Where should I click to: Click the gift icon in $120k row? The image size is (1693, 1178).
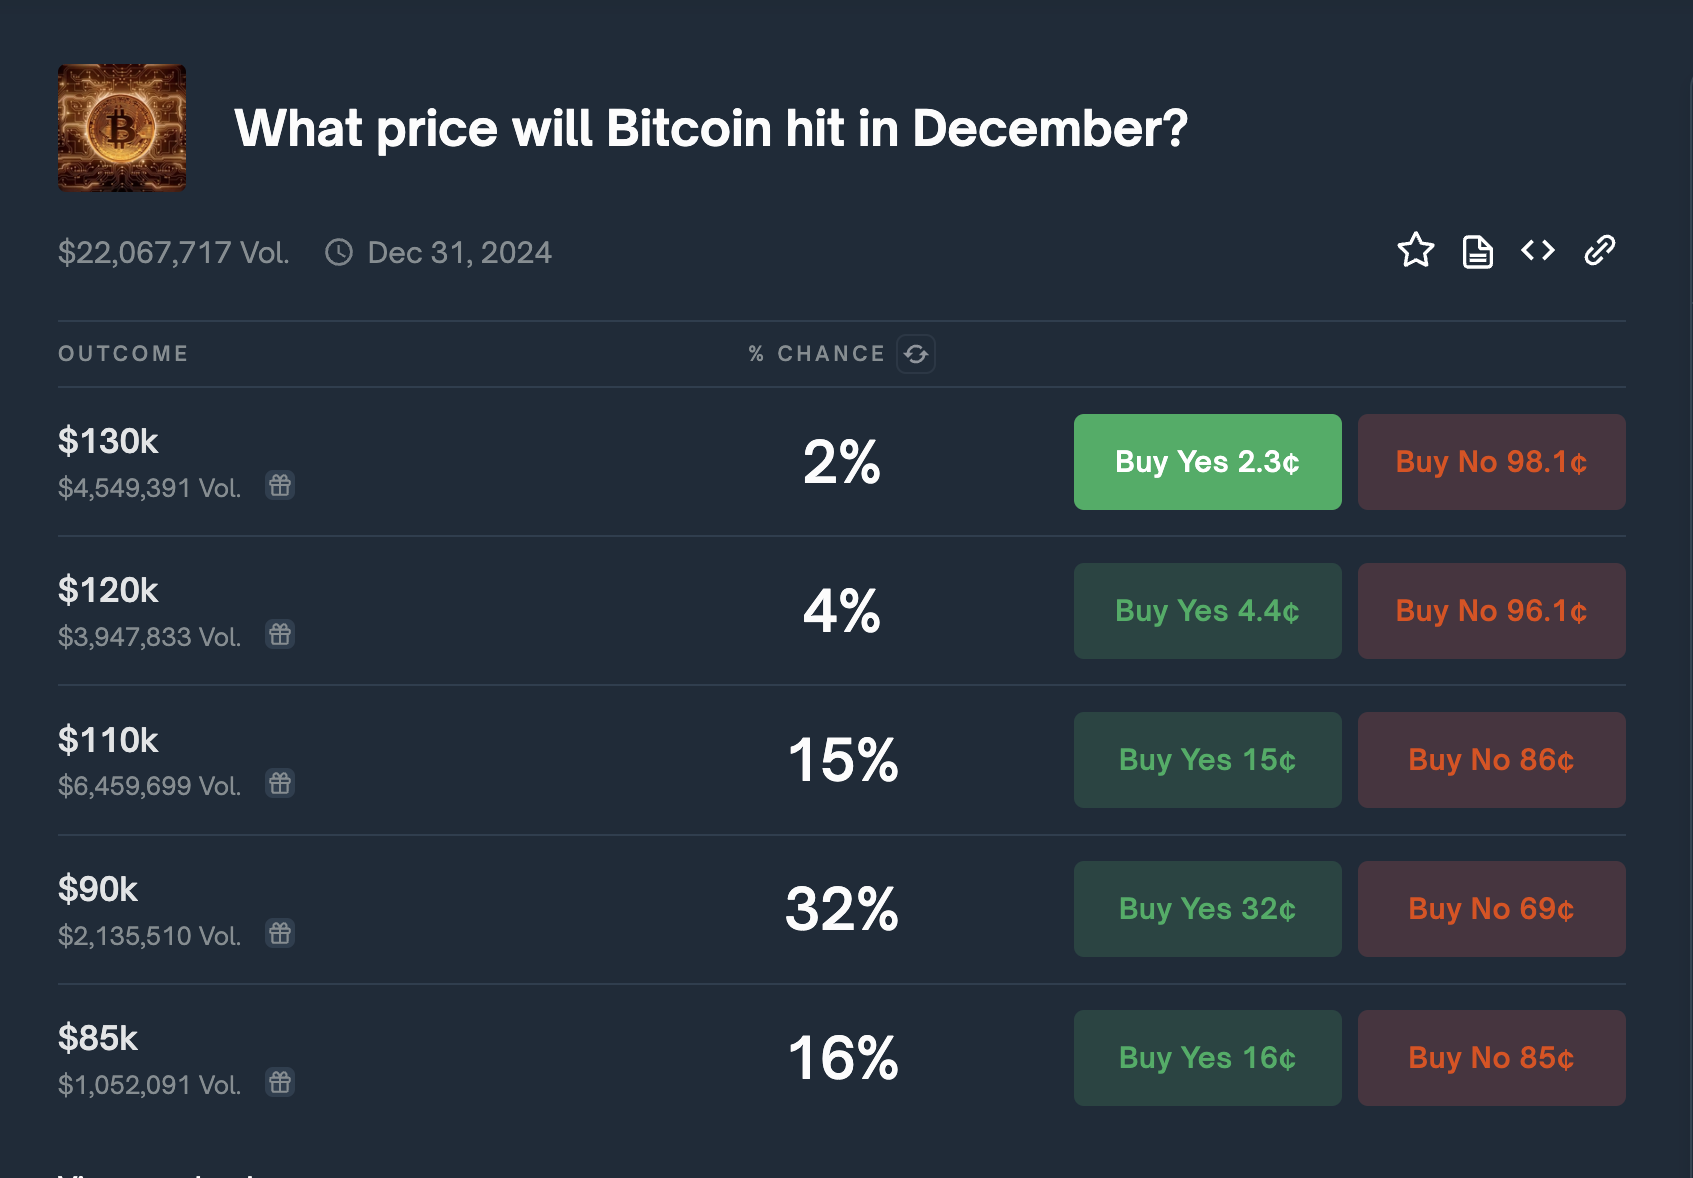tap(280, 634)
